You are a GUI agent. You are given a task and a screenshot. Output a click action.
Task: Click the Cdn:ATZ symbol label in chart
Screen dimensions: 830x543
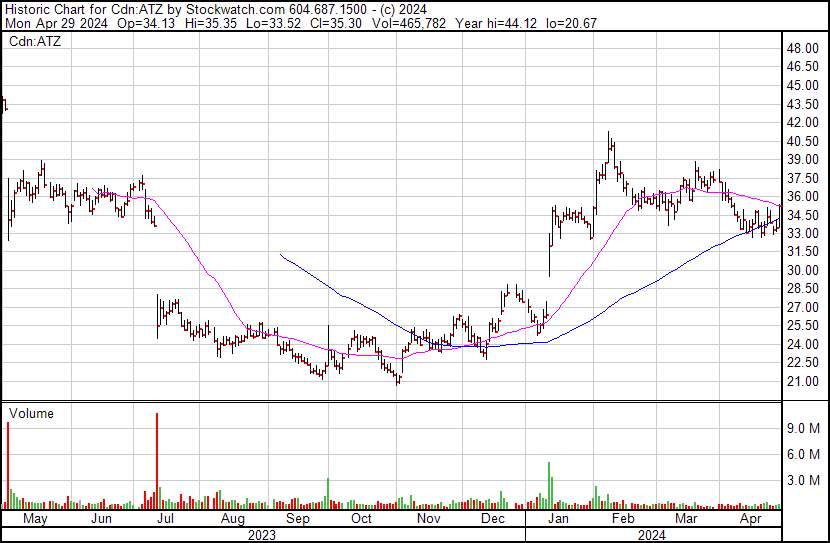(35, 41)
